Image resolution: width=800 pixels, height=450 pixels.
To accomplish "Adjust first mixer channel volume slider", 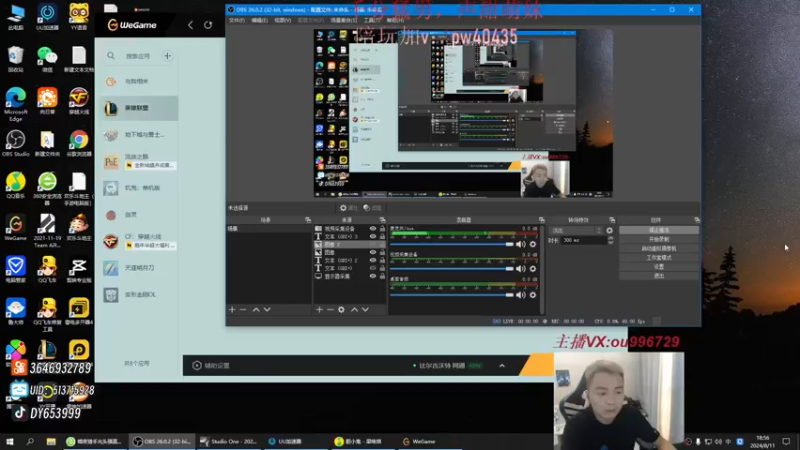I will [452, 244].
